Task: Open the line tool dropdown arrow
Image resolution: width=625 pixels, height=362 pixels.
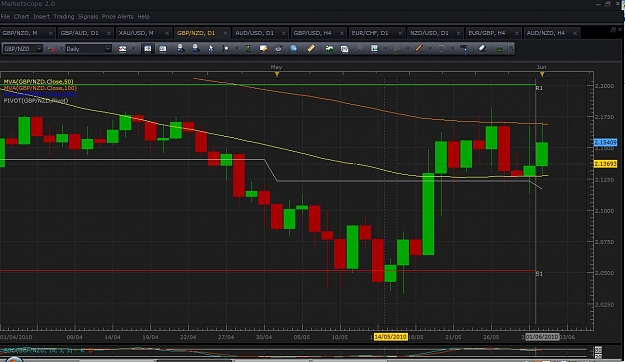Action: pyautogui.click(x=430, y=49)
